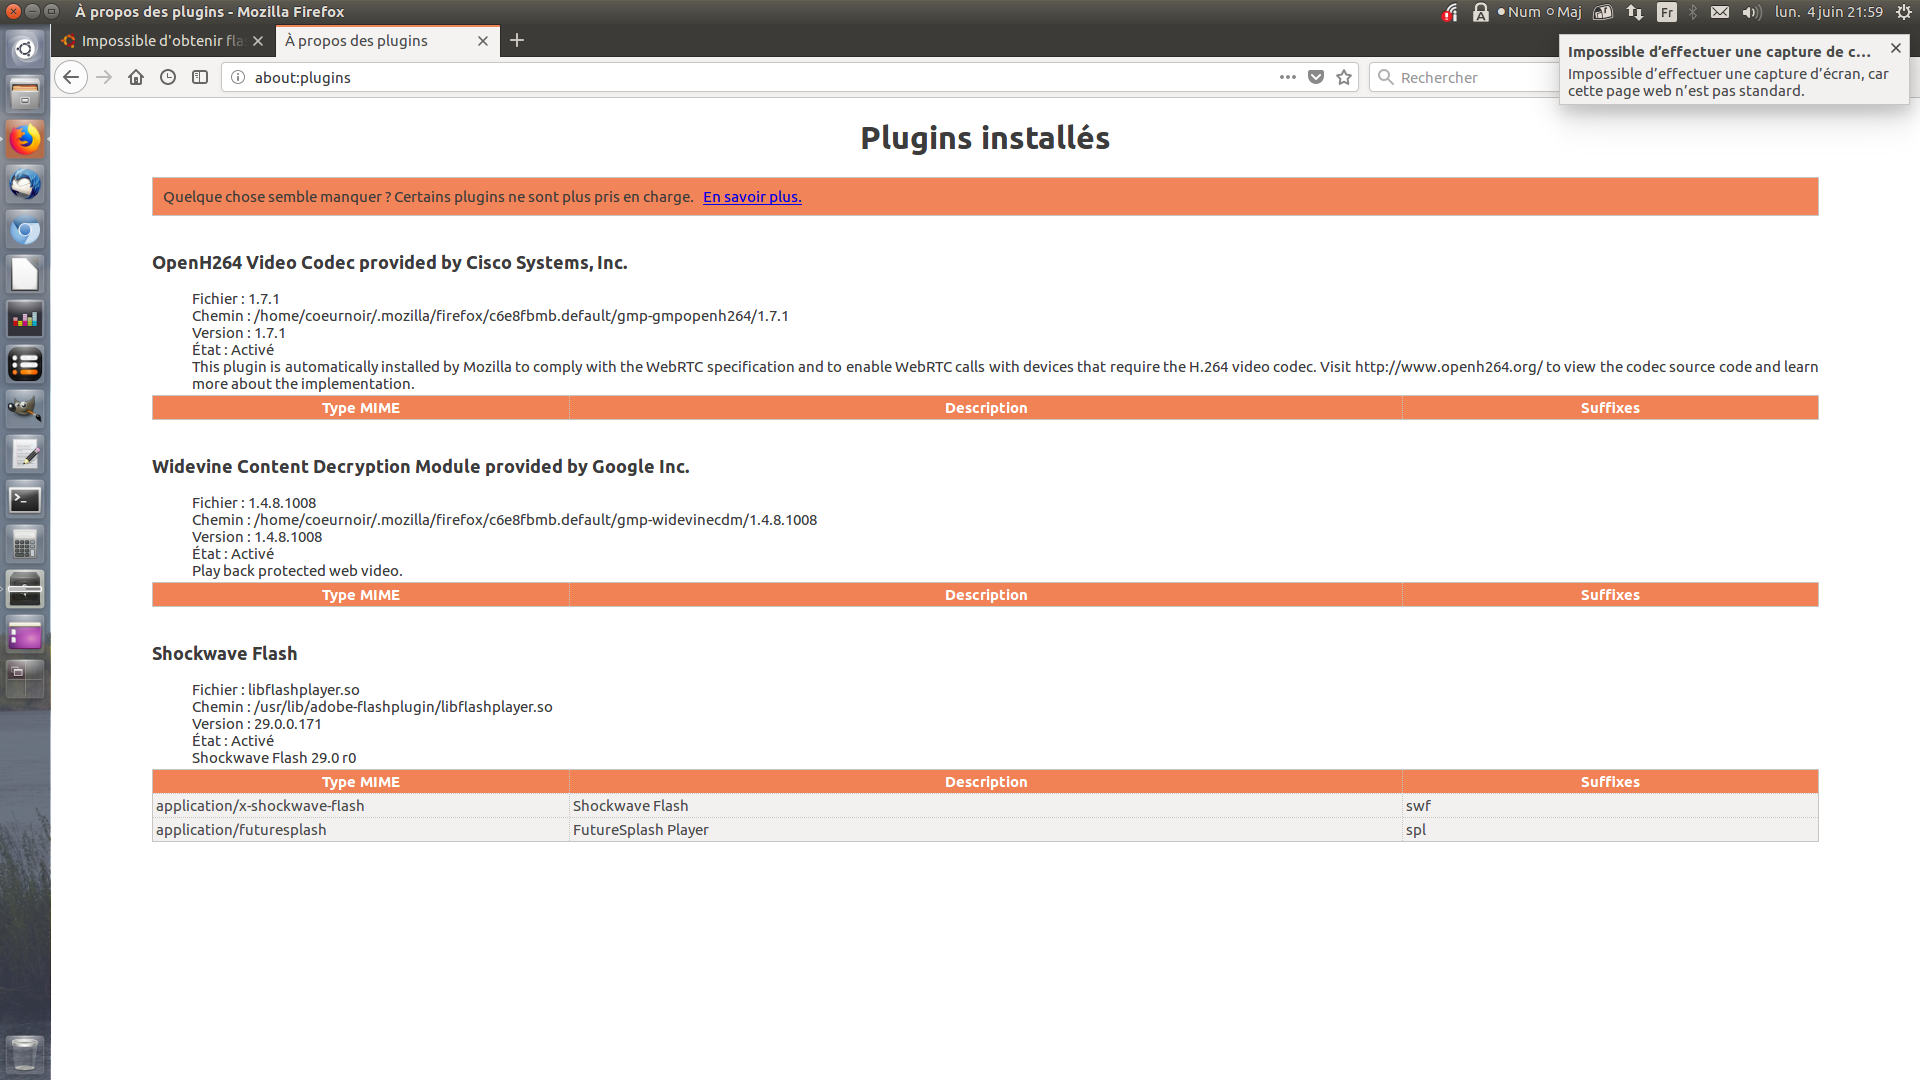Click the OpenH264 'Chemin' path line
Viewport: 1920px width, 1080px height.
tap(490, 316)
